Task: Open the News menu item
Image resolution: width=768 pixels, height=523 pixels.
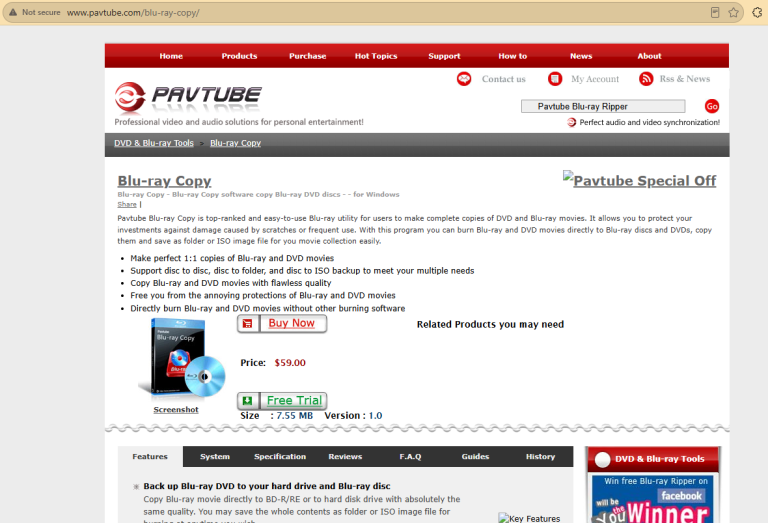Action: (581, 56)
